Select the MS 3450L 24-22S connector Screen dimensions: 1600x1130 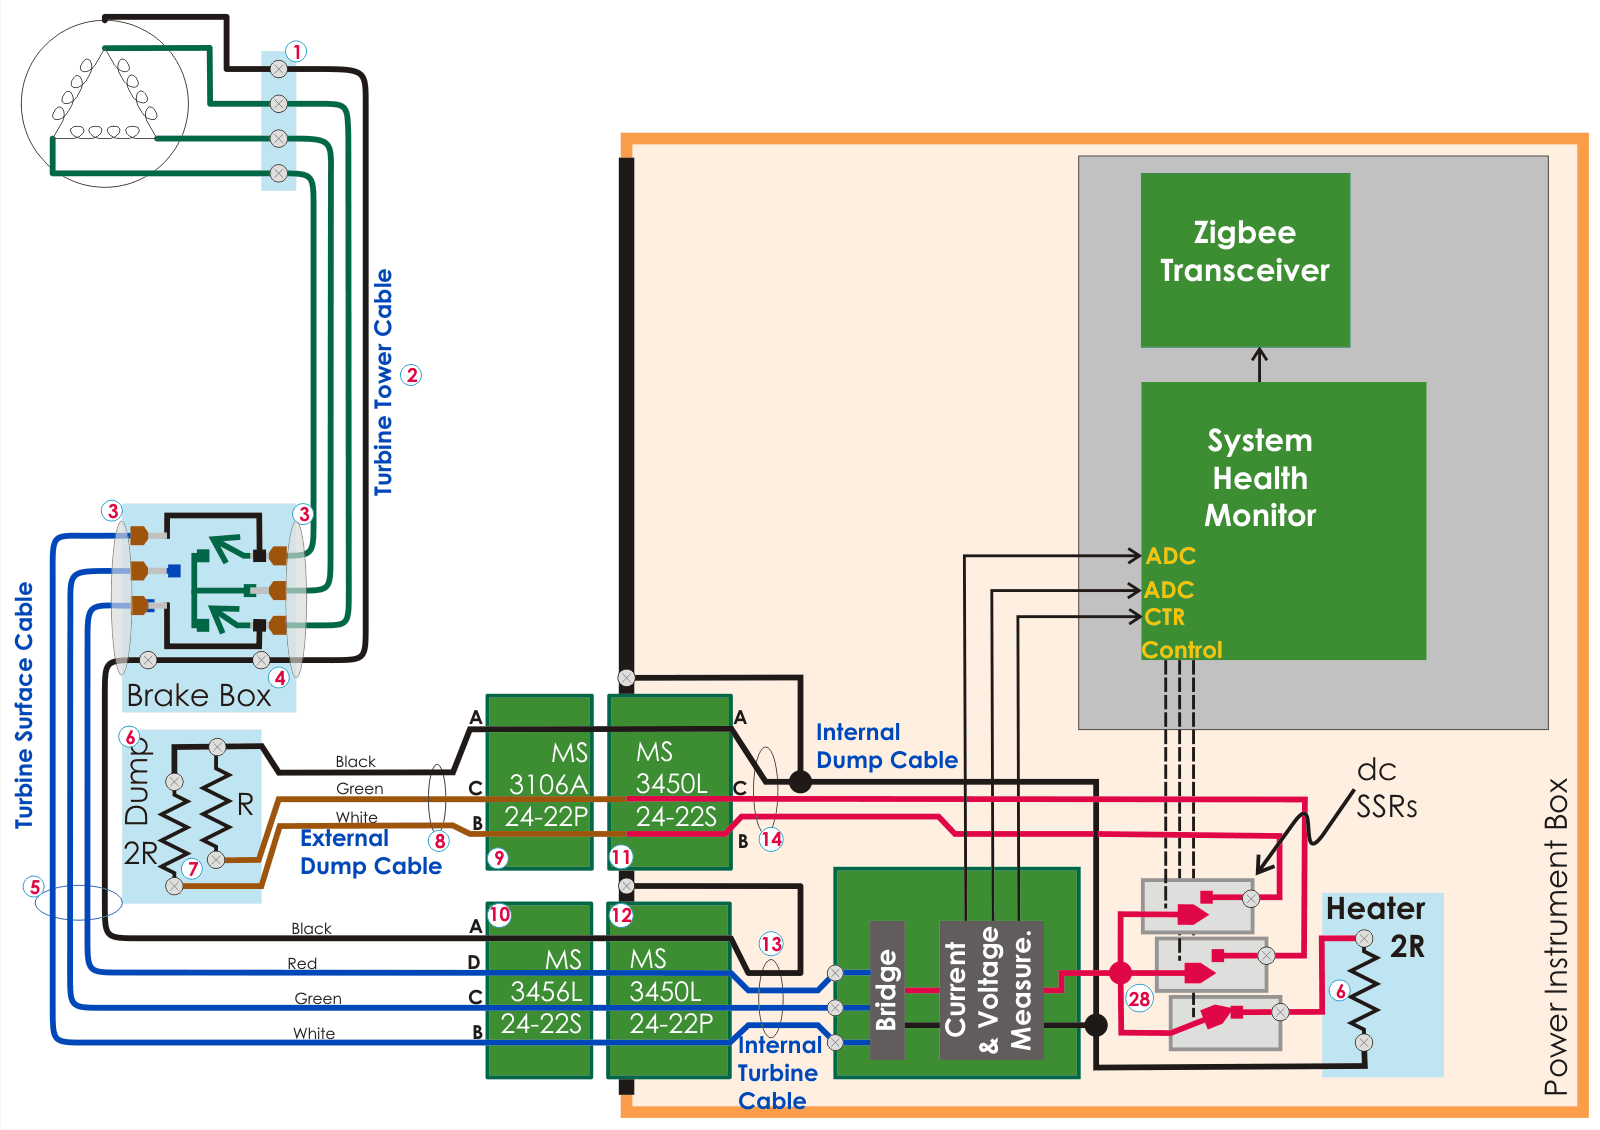coord(670,782)
